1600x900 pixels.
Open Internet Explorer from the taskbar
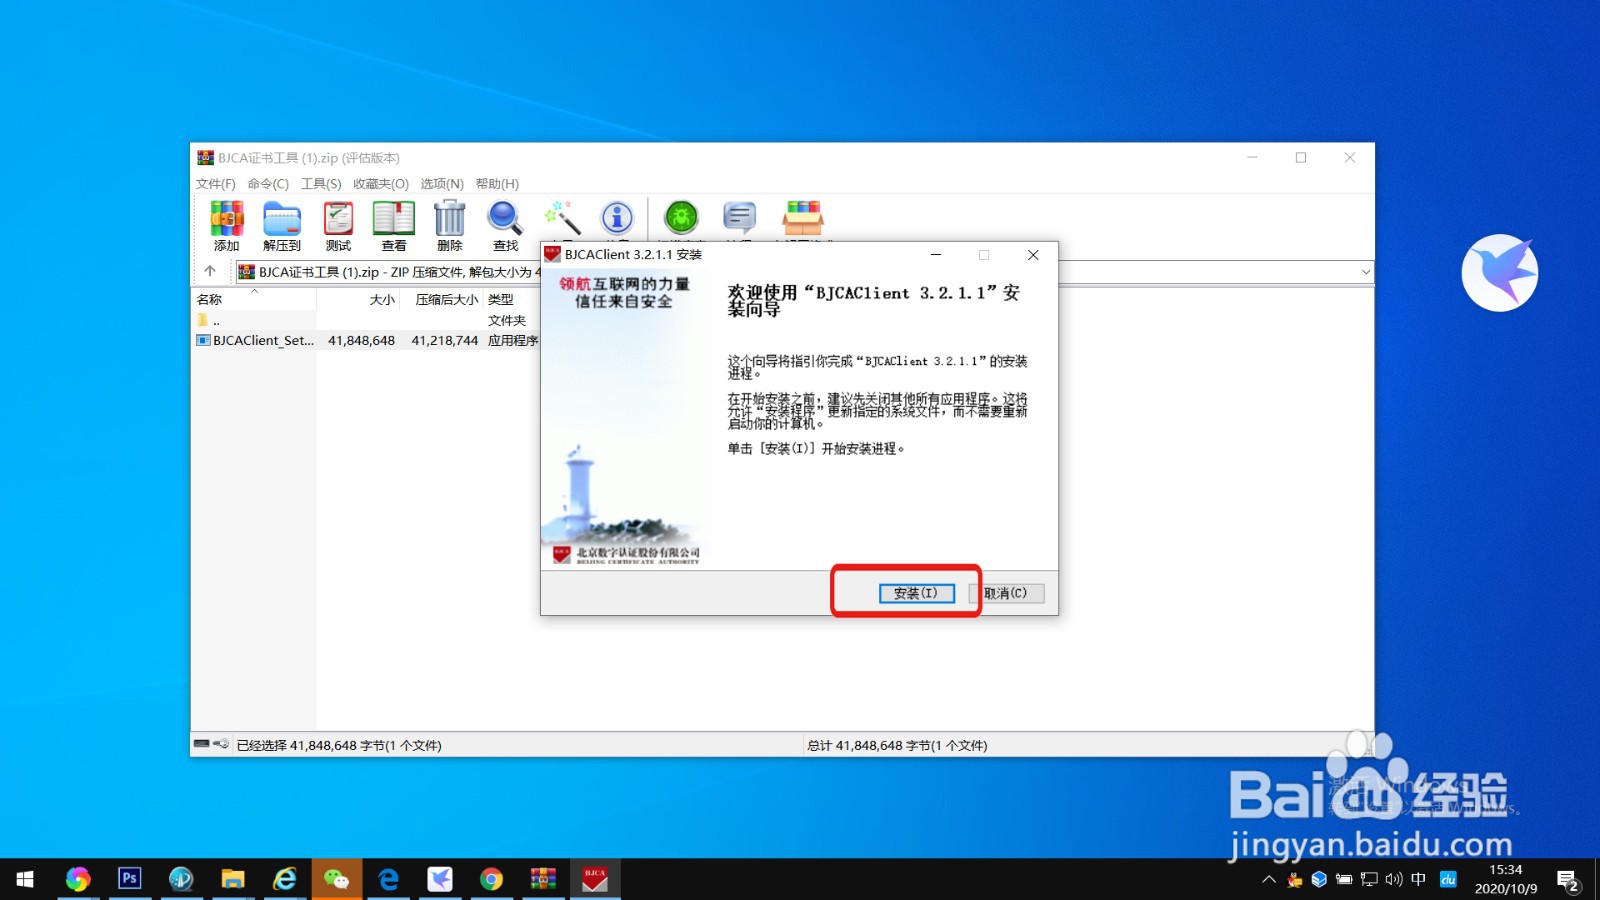[x=285, y=879]
